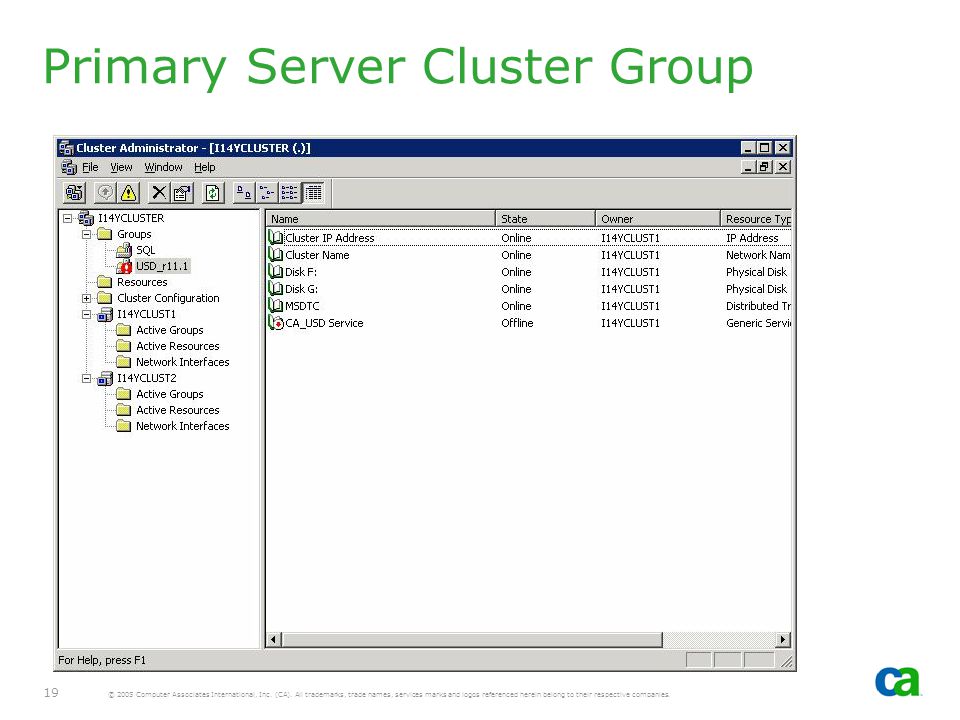The image size is (960, 720).
Task: Select the USD_r11.1 group
Action: coord(162,266)
